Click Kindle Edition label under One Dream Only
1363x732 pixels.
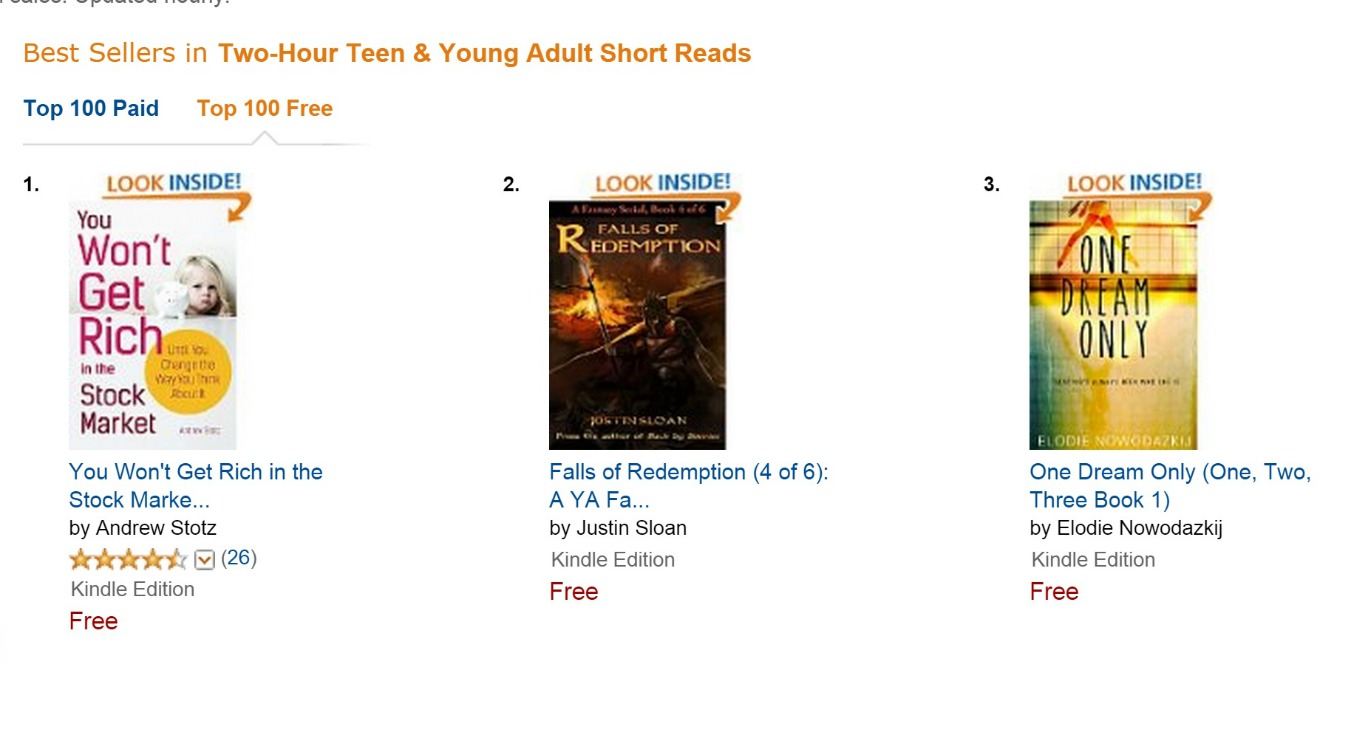click(x=1093, y=560)
